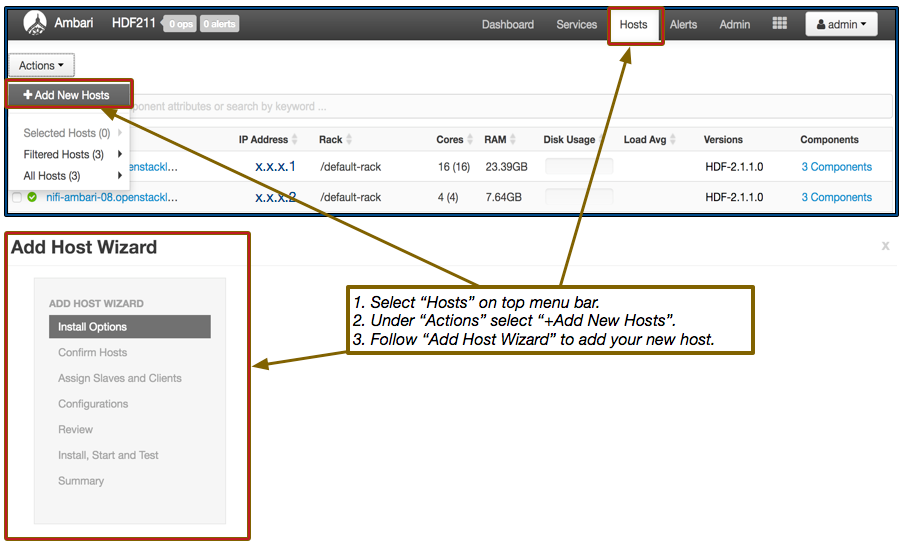The image size is (904, 547).
Task: Select the Summary wizard step
Action: click(81, 481)
